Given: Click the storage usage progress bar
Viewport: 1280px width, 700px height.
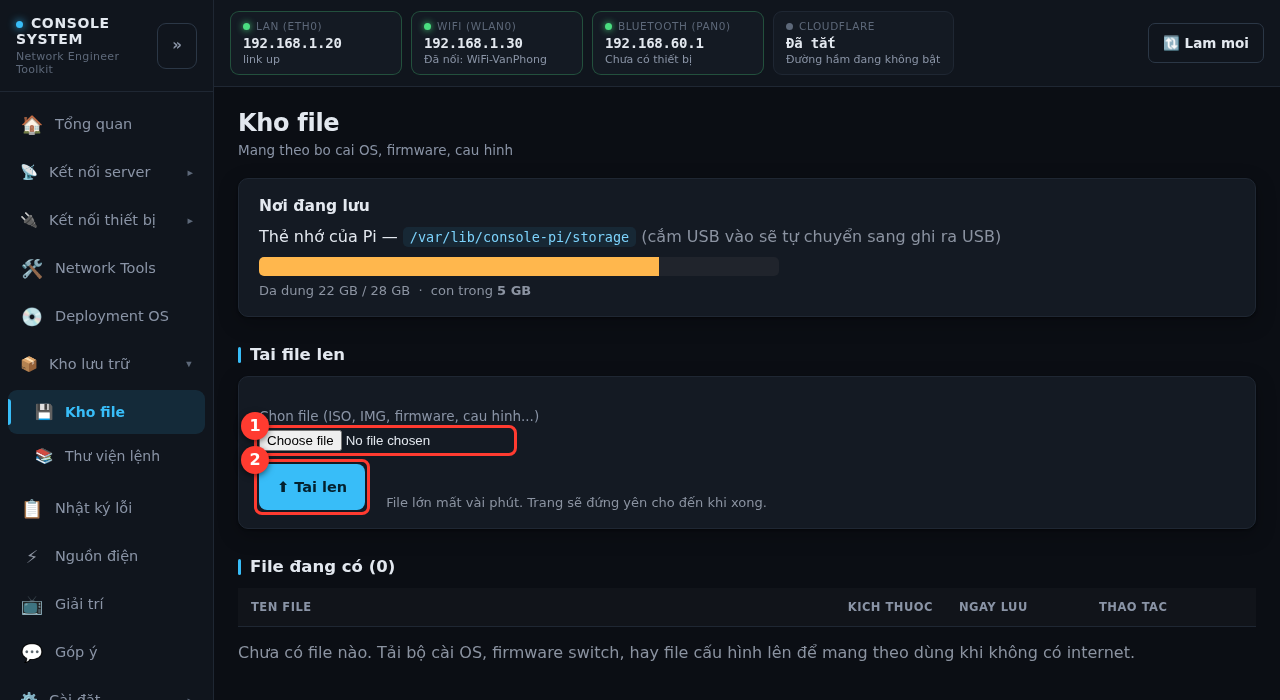Looking at the screenshot, I should 519,266.
